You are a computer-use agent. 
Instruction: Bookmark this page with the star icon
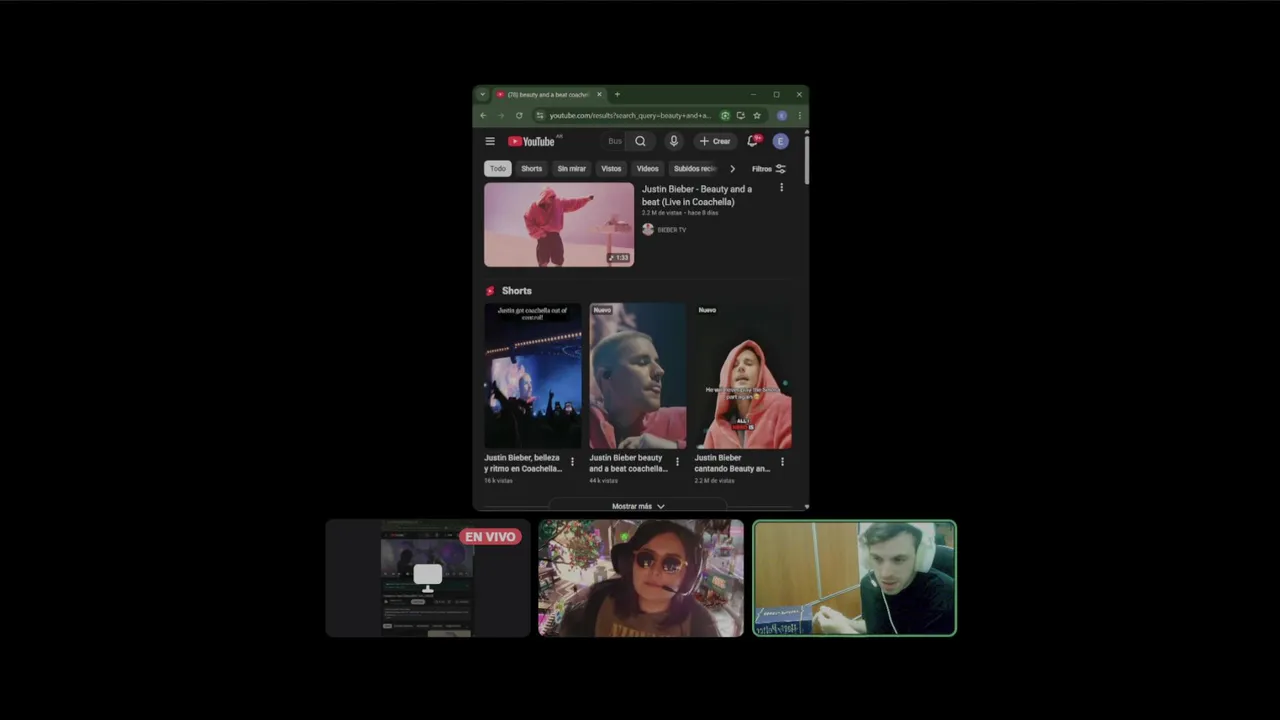coord(757,115)
